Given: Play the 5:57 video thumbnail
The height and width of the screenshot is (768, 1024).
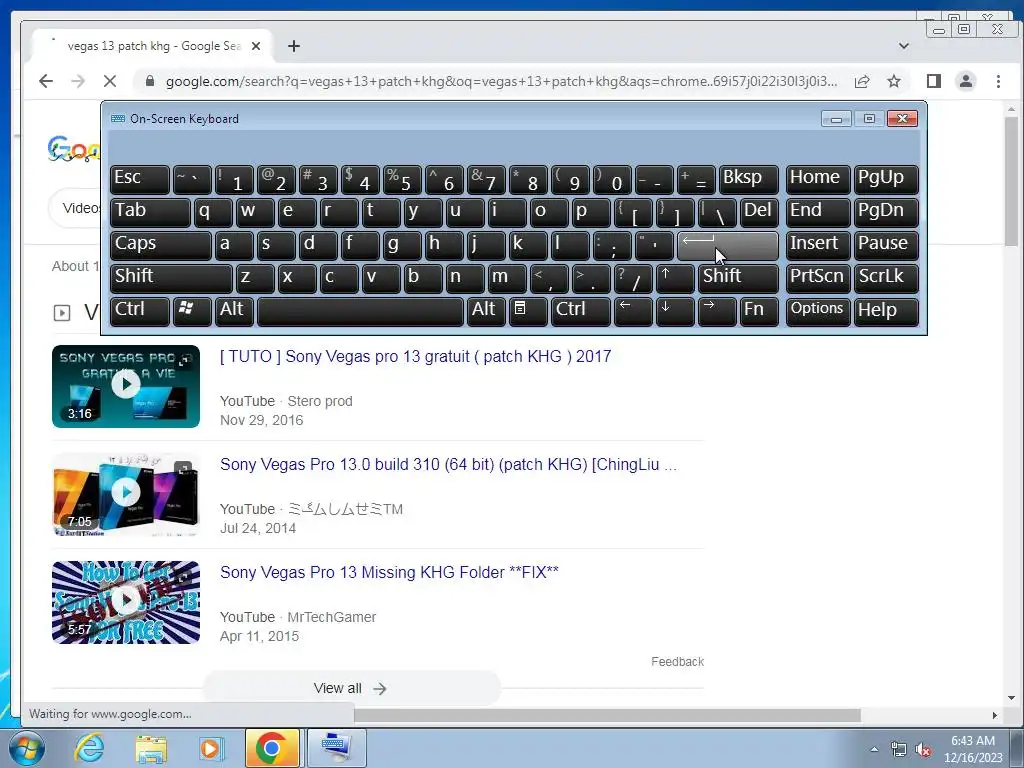Looking at the screenshot, I should pos(126,602).
